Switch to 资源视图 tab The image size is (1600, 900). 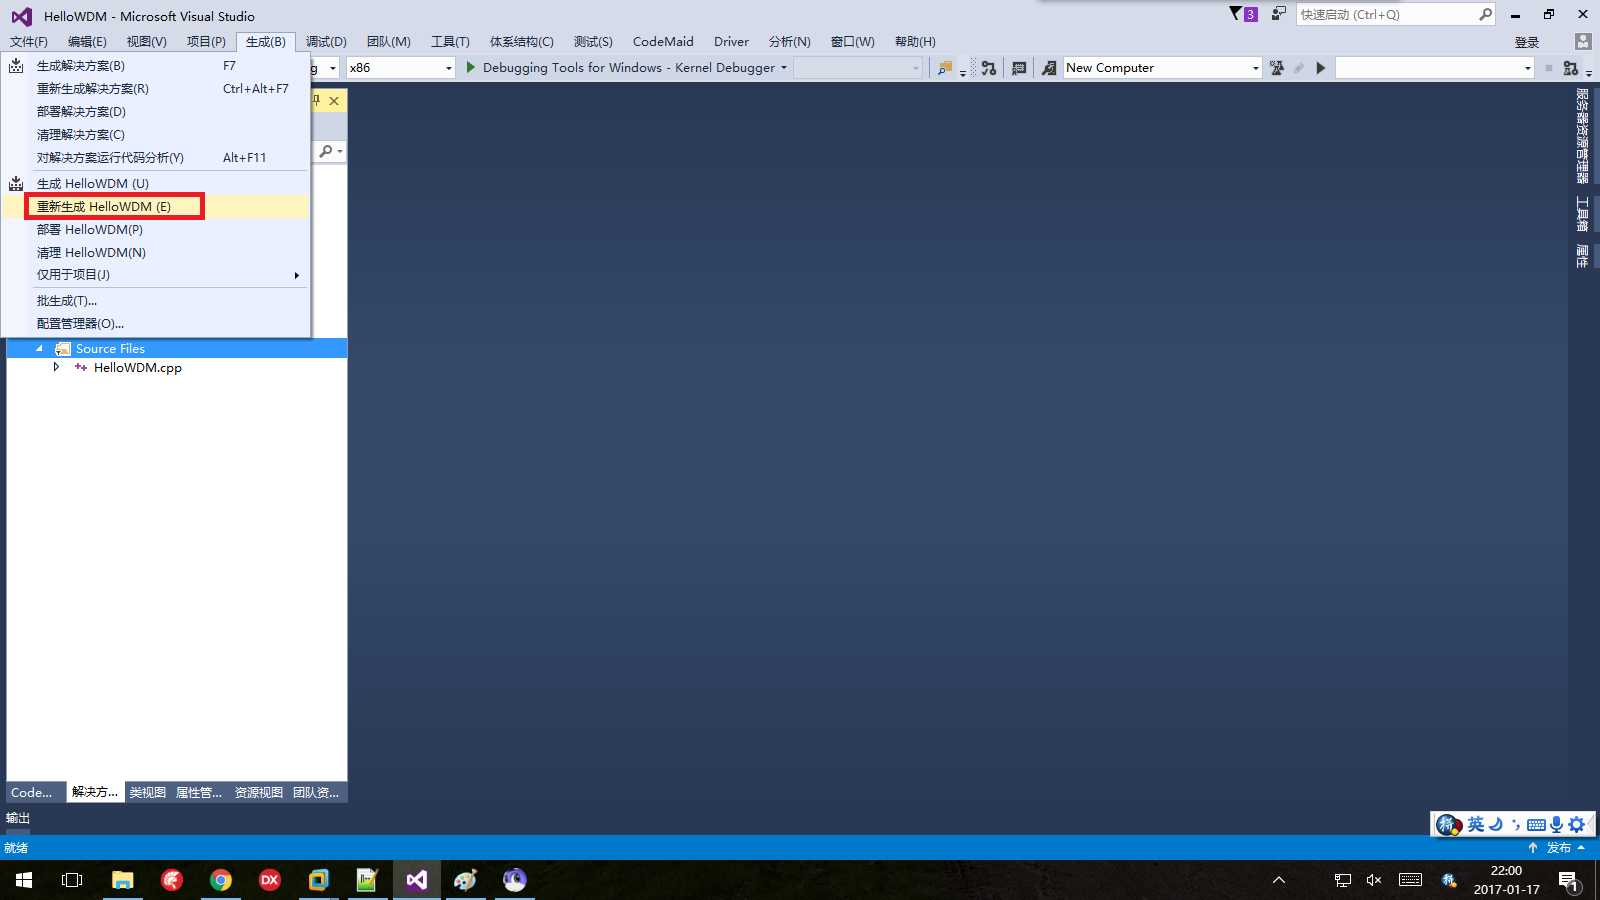tap(259, 792)
